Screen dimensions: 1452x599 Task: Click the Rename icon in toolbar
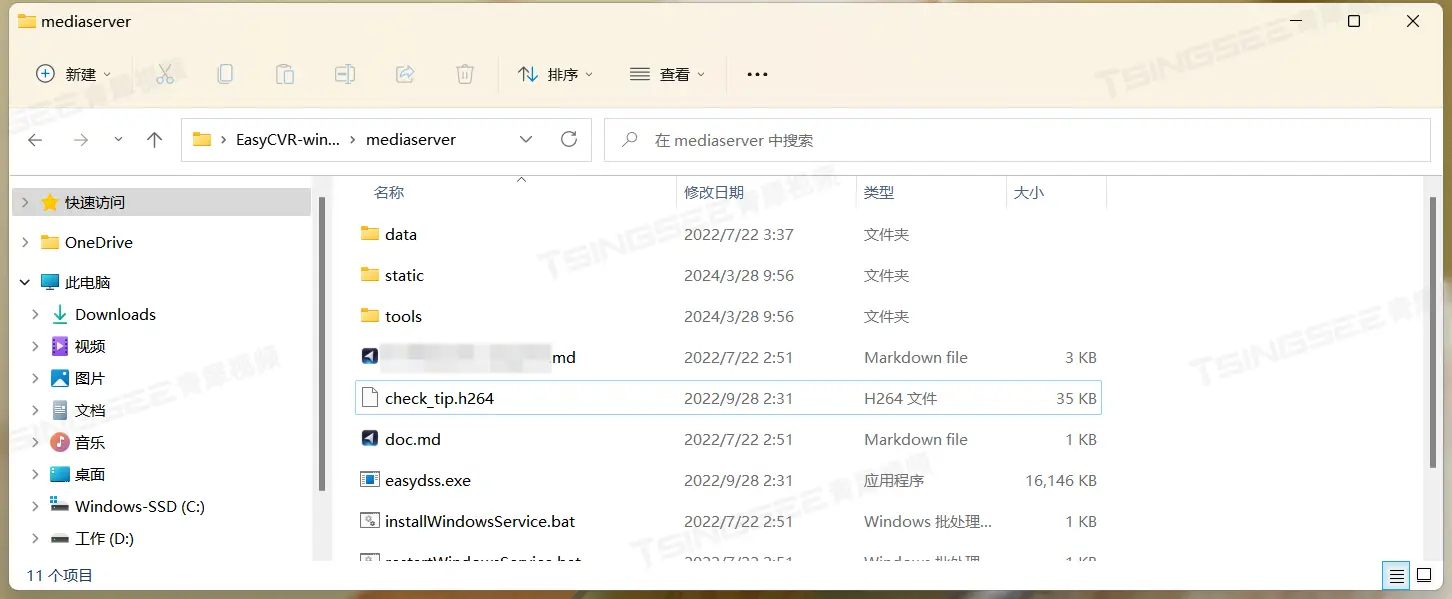(345, 74)
